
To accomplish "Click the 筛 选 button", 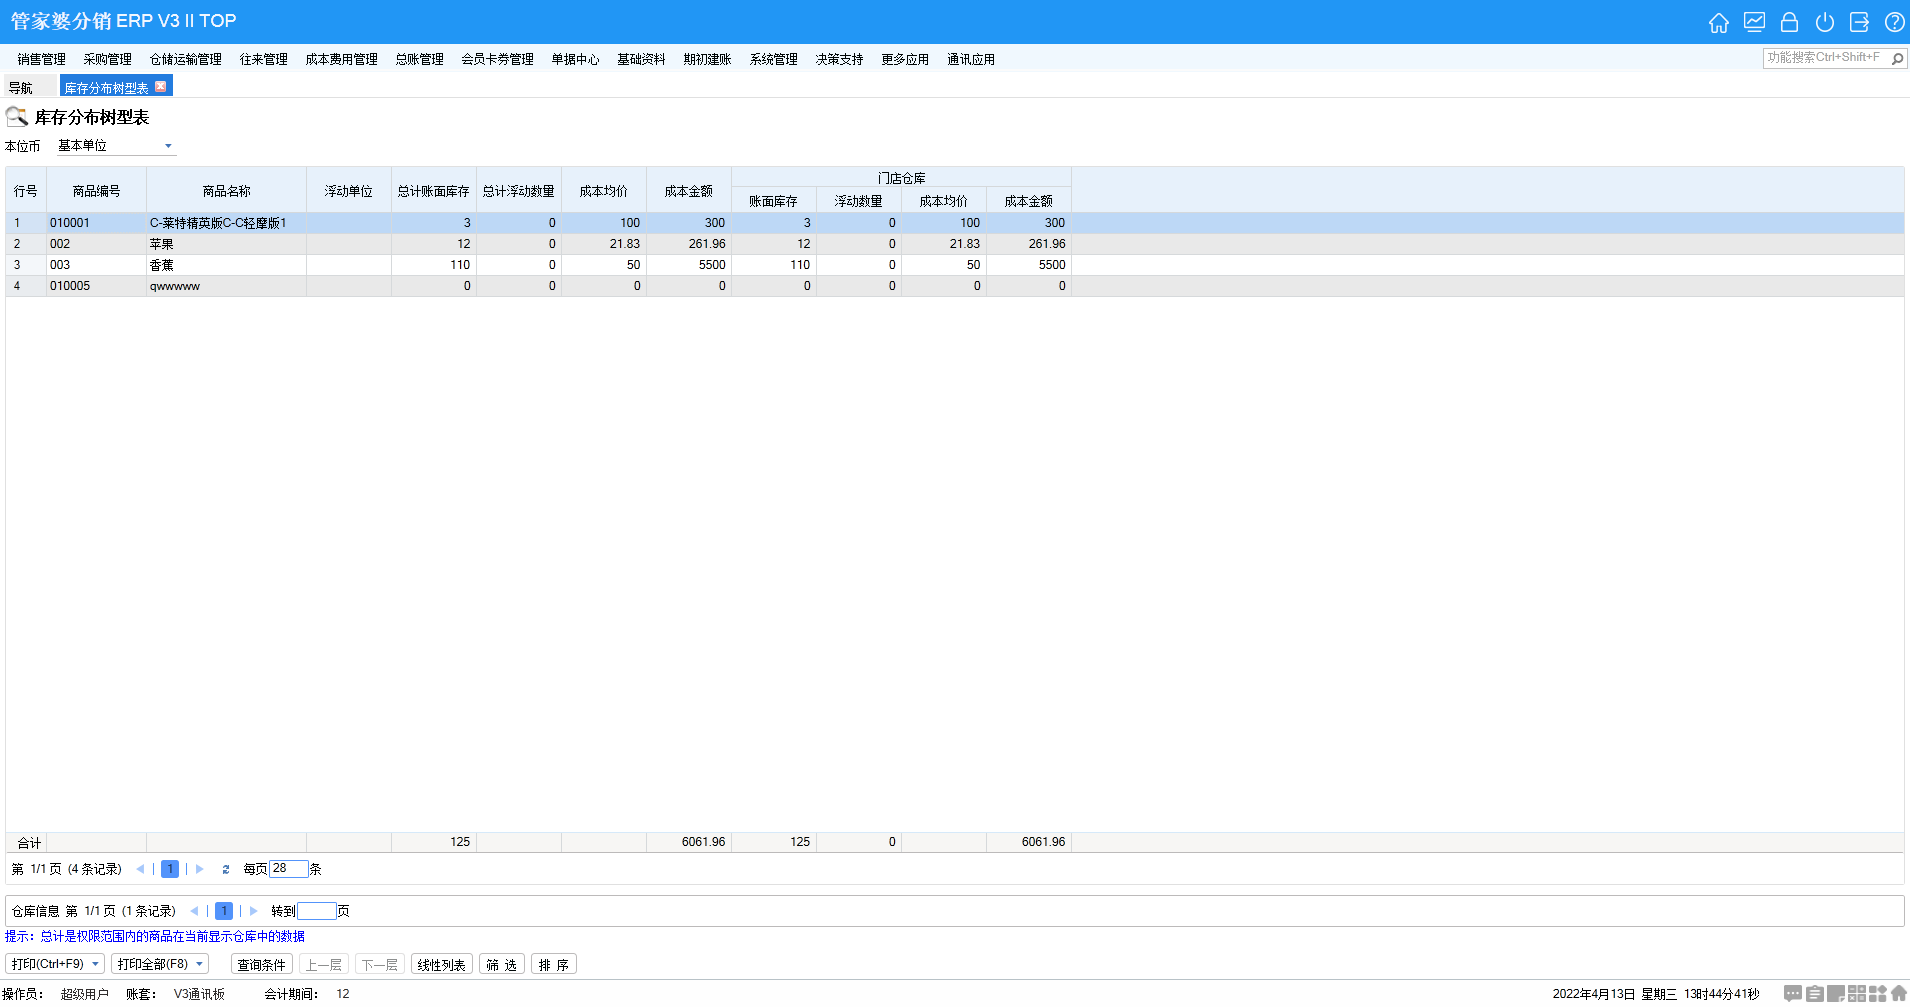I will (501, 964).
